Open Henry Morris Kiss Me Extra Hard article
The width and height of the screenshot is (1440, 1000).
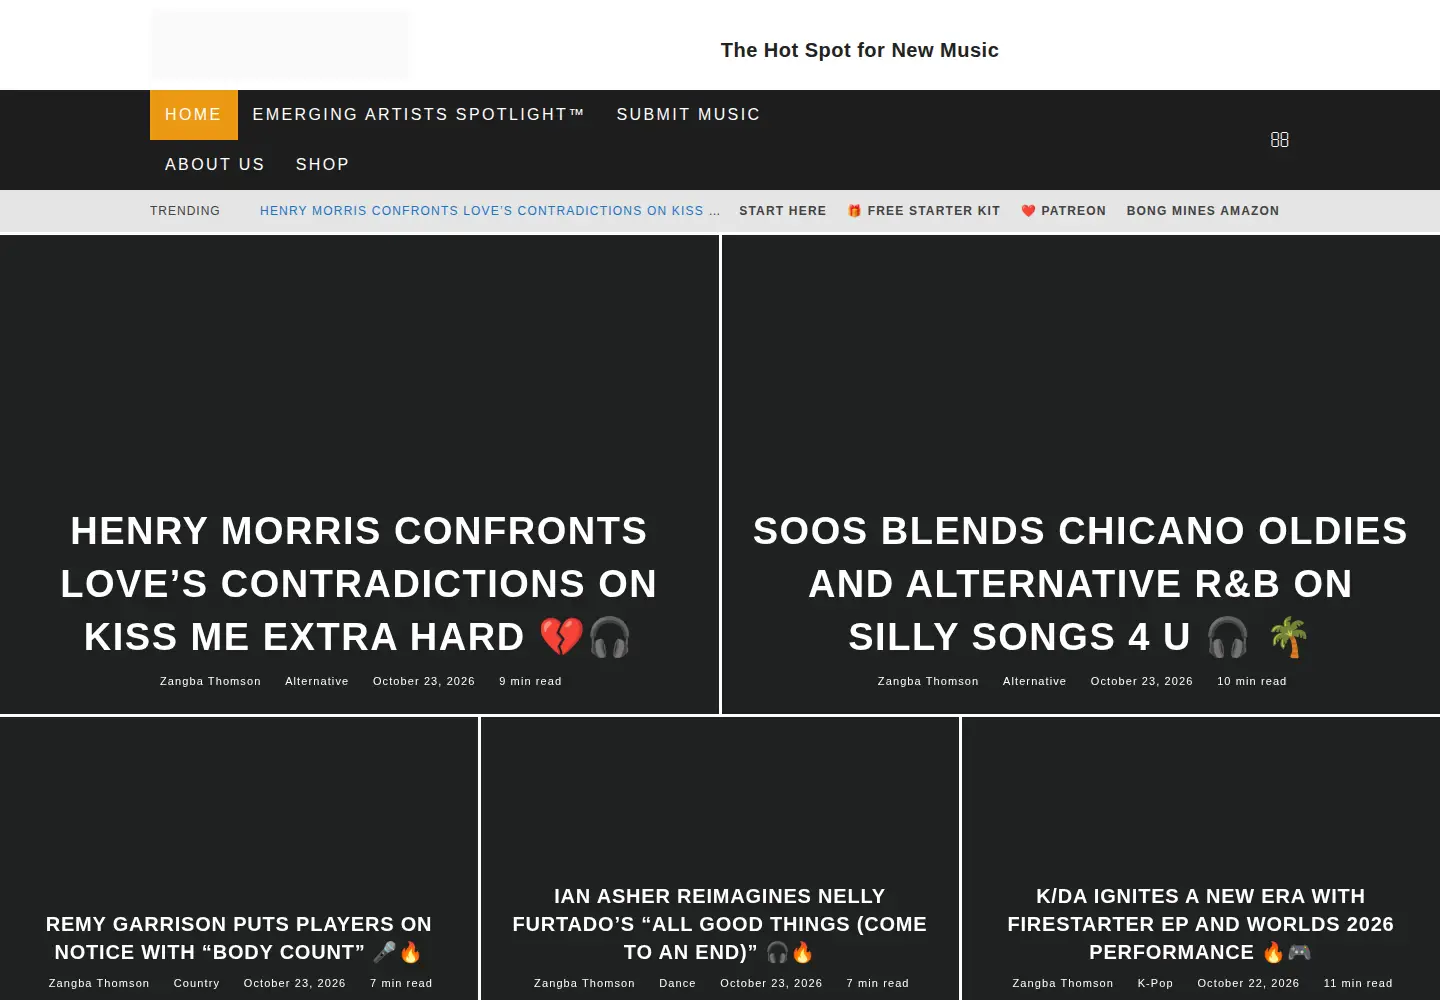359,584
